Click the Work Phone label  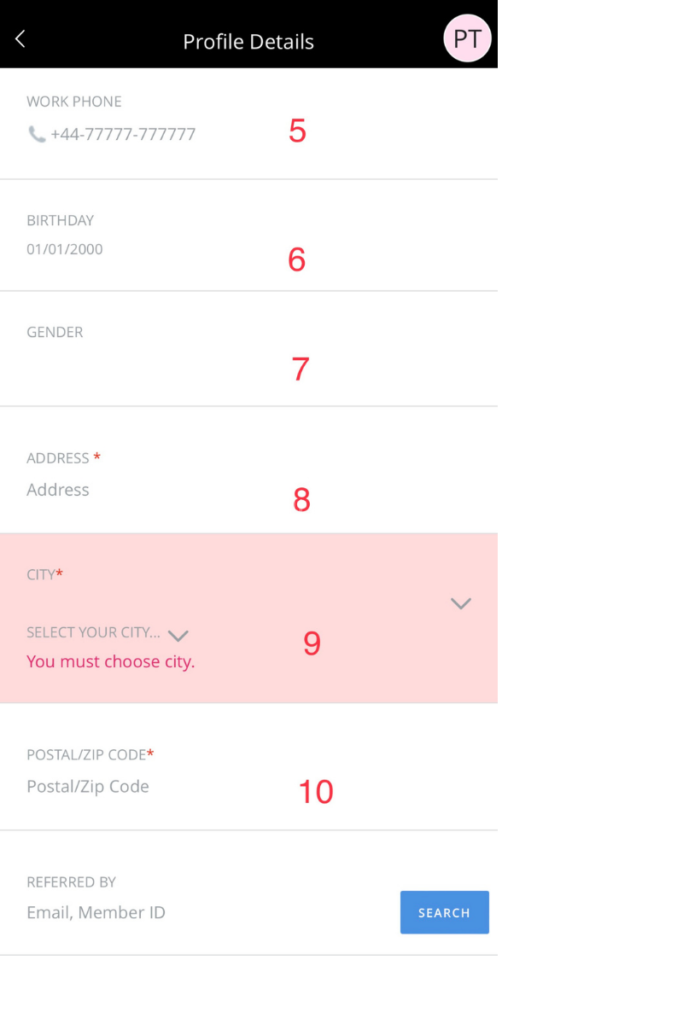(x=74, y=102)
